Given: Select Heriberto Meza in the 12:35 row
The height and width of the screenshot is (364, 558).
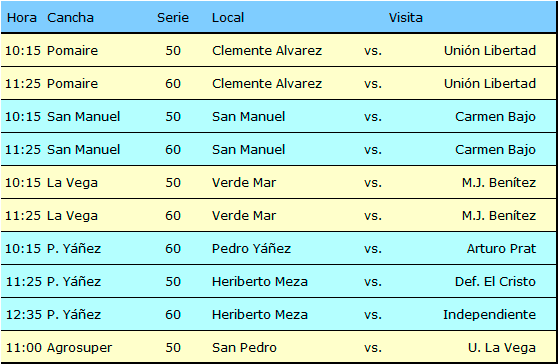Looking at the screenshot, I should (x=260, y=315).
